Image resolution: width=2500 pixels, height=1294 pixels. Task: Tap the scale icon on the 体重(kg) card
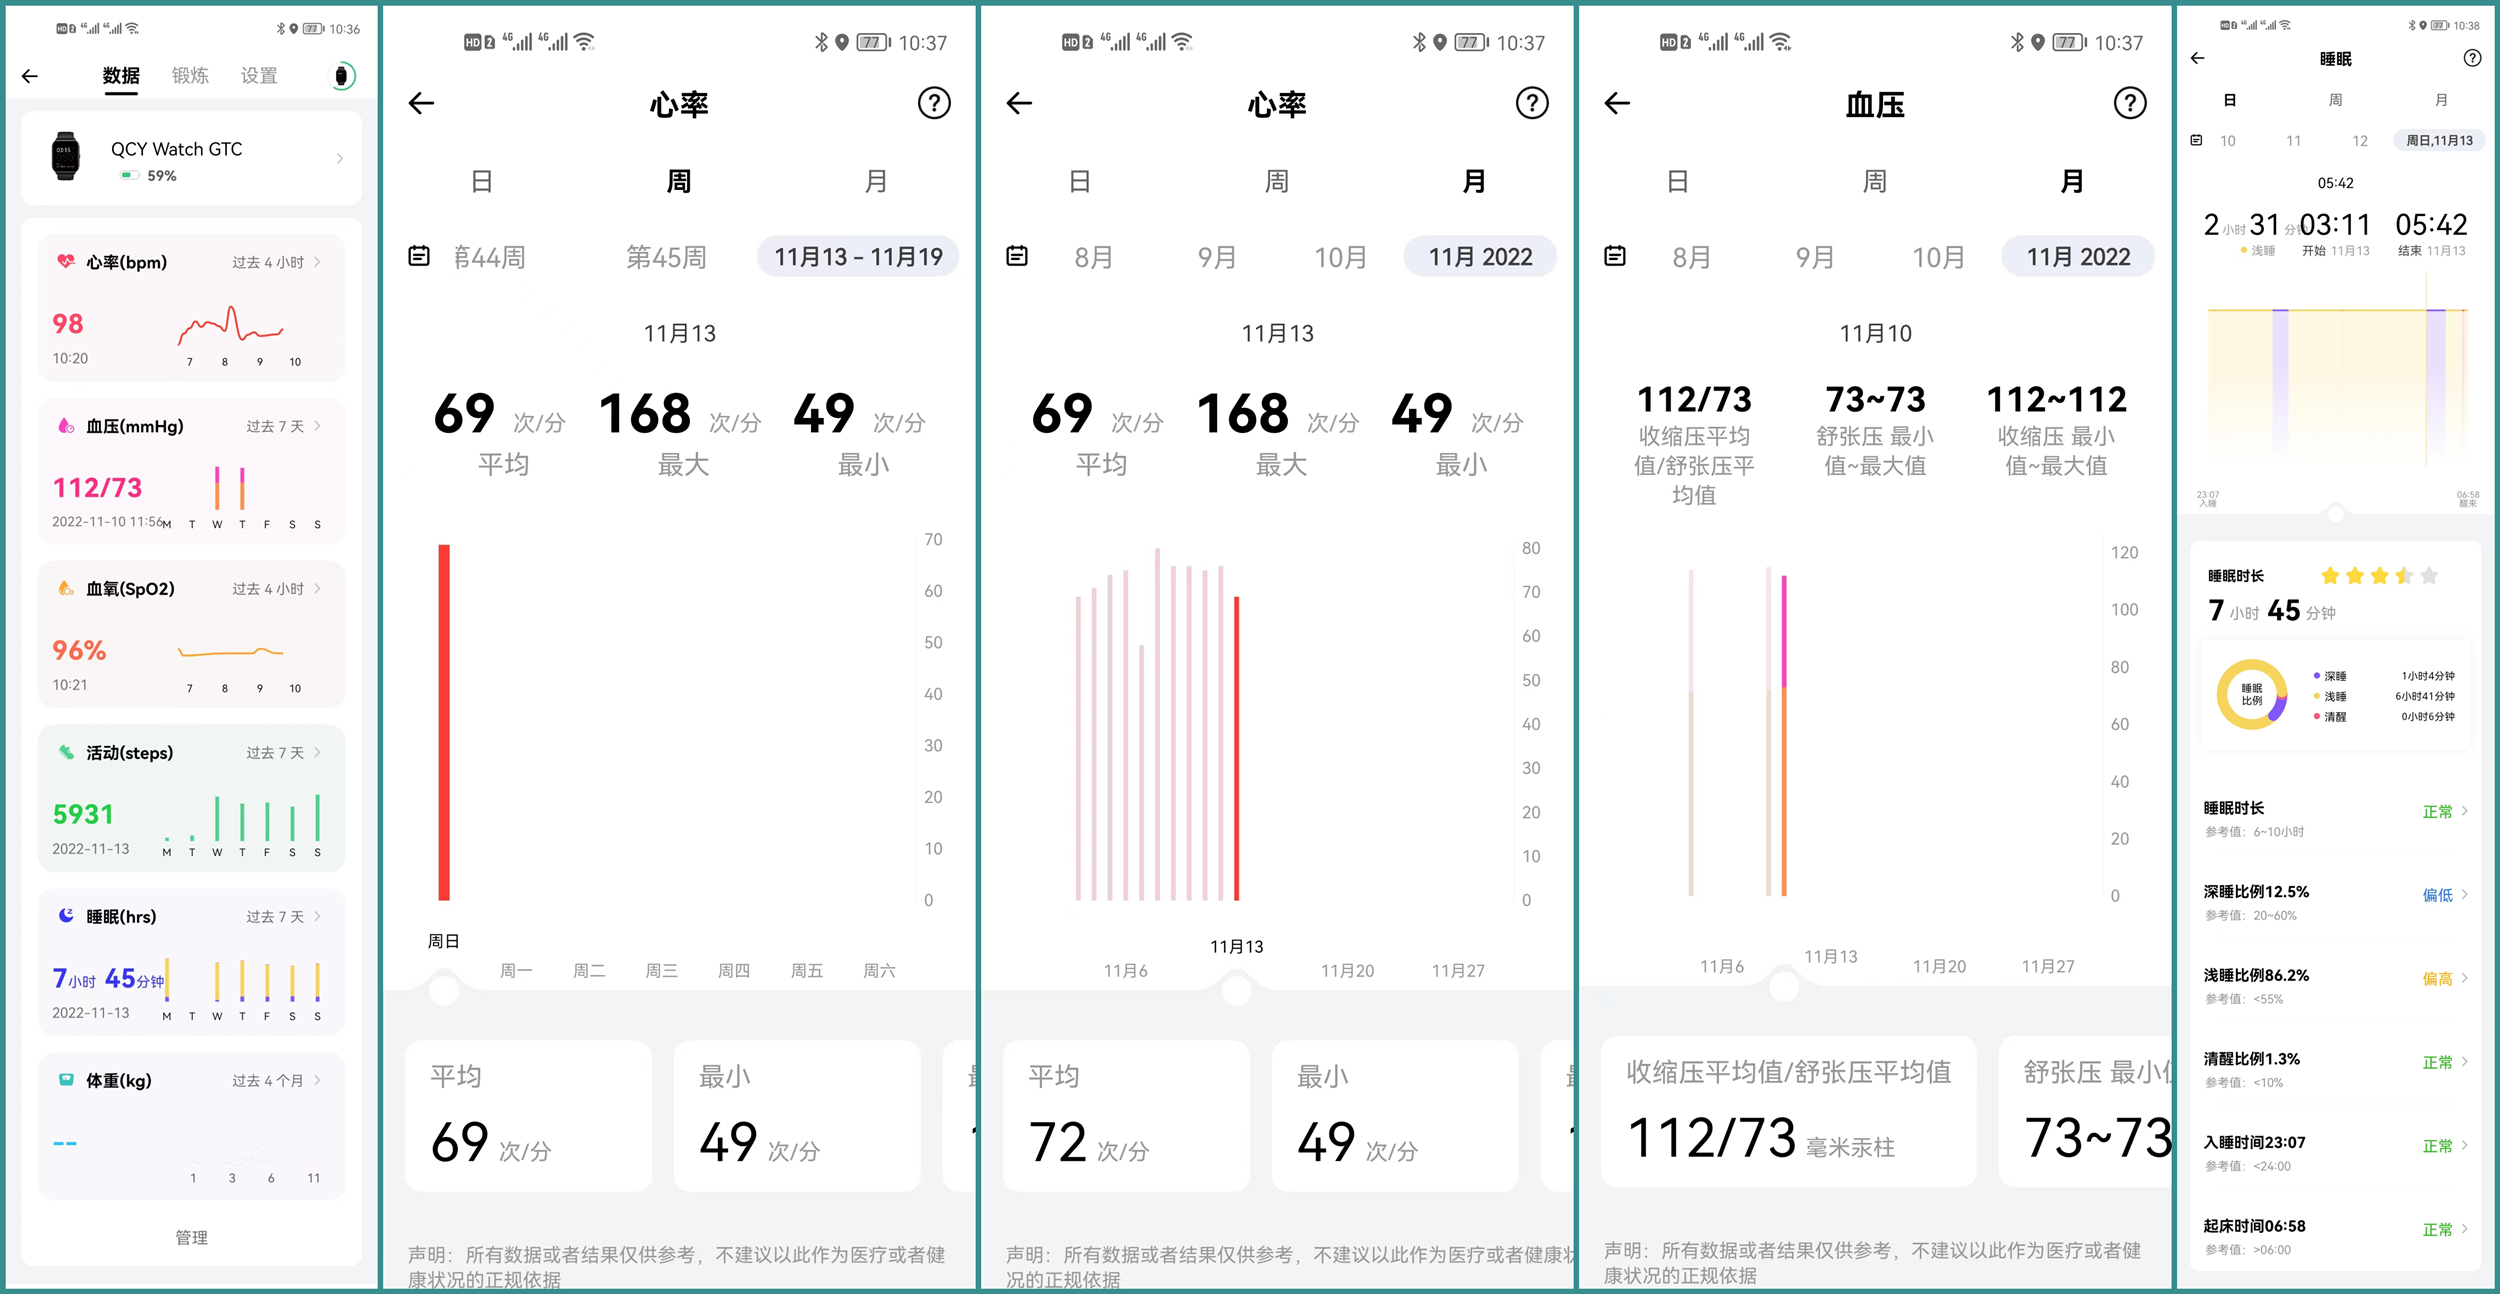pos(65,1080)
